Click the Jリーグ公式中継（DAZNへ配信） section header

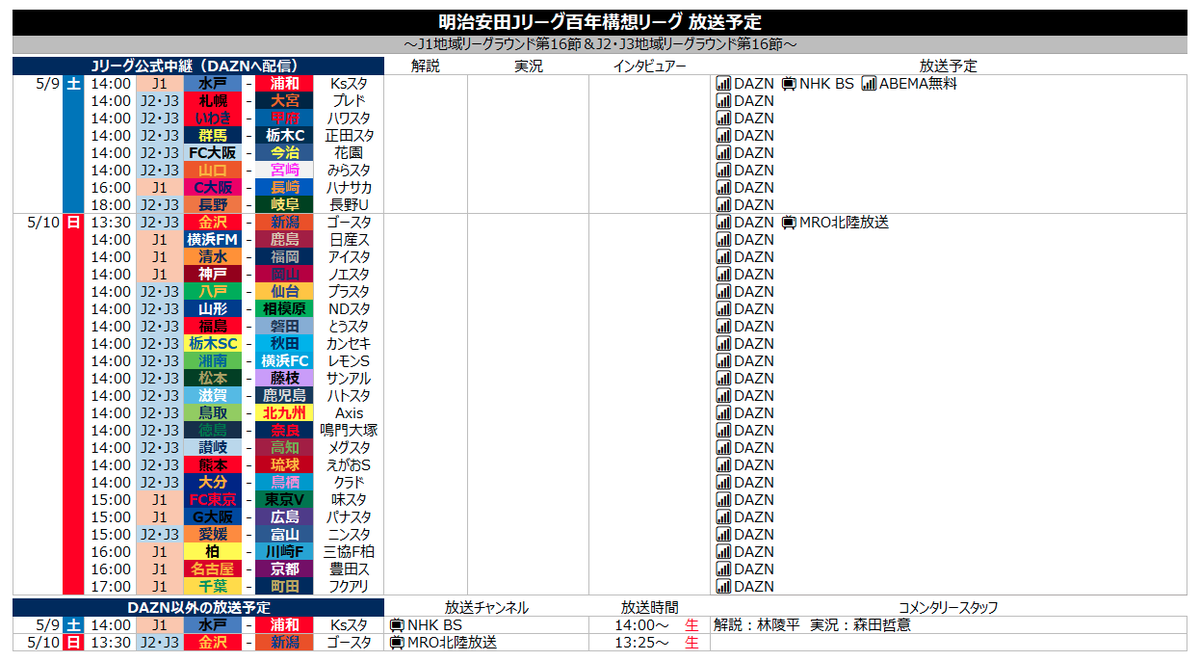click(x=198, y=66)
